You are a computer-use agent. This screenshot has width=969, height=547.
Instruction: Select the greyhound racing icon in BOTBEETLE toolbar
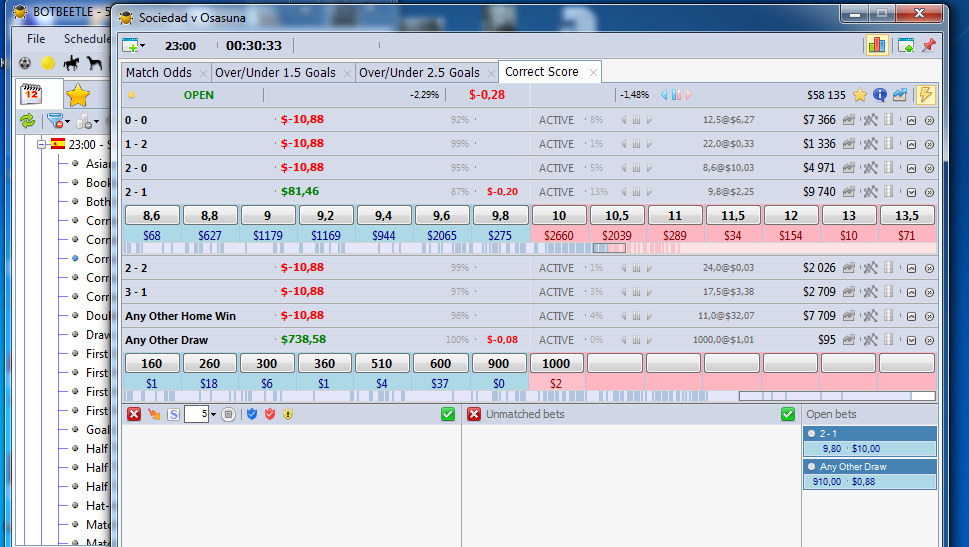coord(94,62)
